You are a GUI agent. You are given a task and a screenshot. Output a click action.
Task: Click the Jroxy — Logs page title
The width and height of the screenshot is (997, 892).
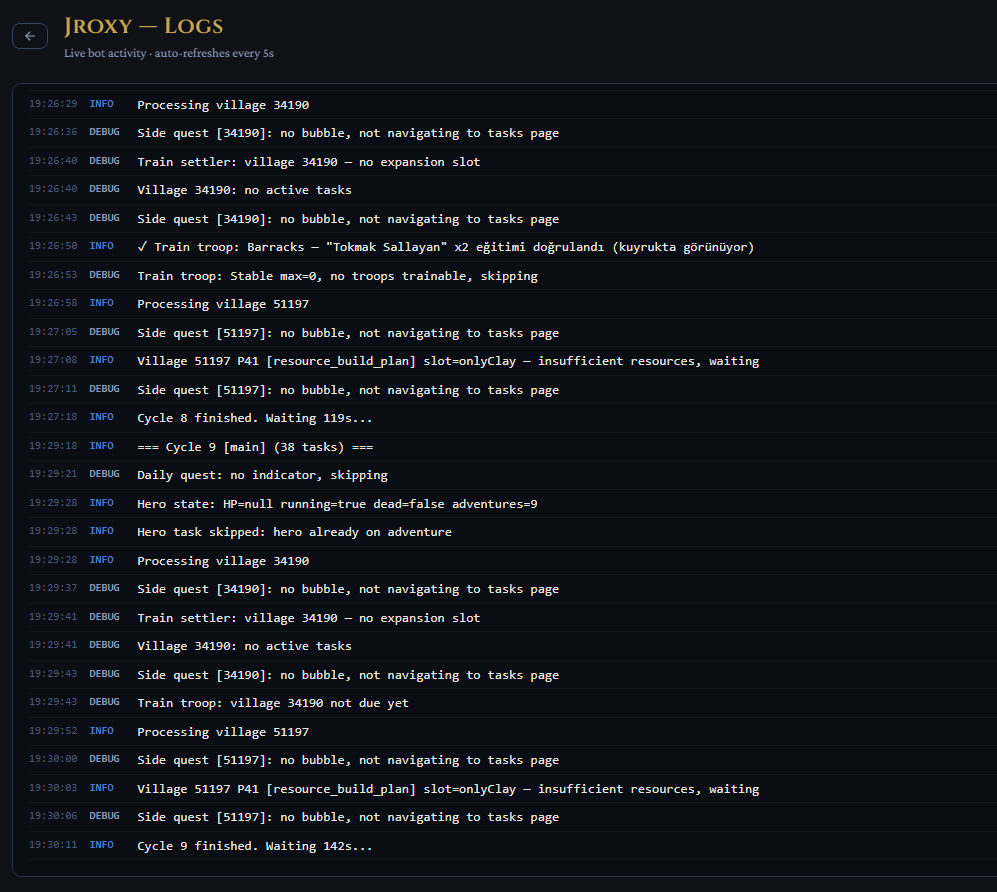coord(144,26)
